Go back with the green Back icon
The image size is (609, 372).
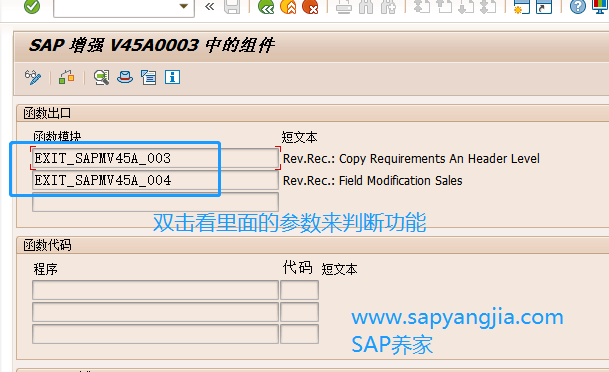click(x=266, y=7)
